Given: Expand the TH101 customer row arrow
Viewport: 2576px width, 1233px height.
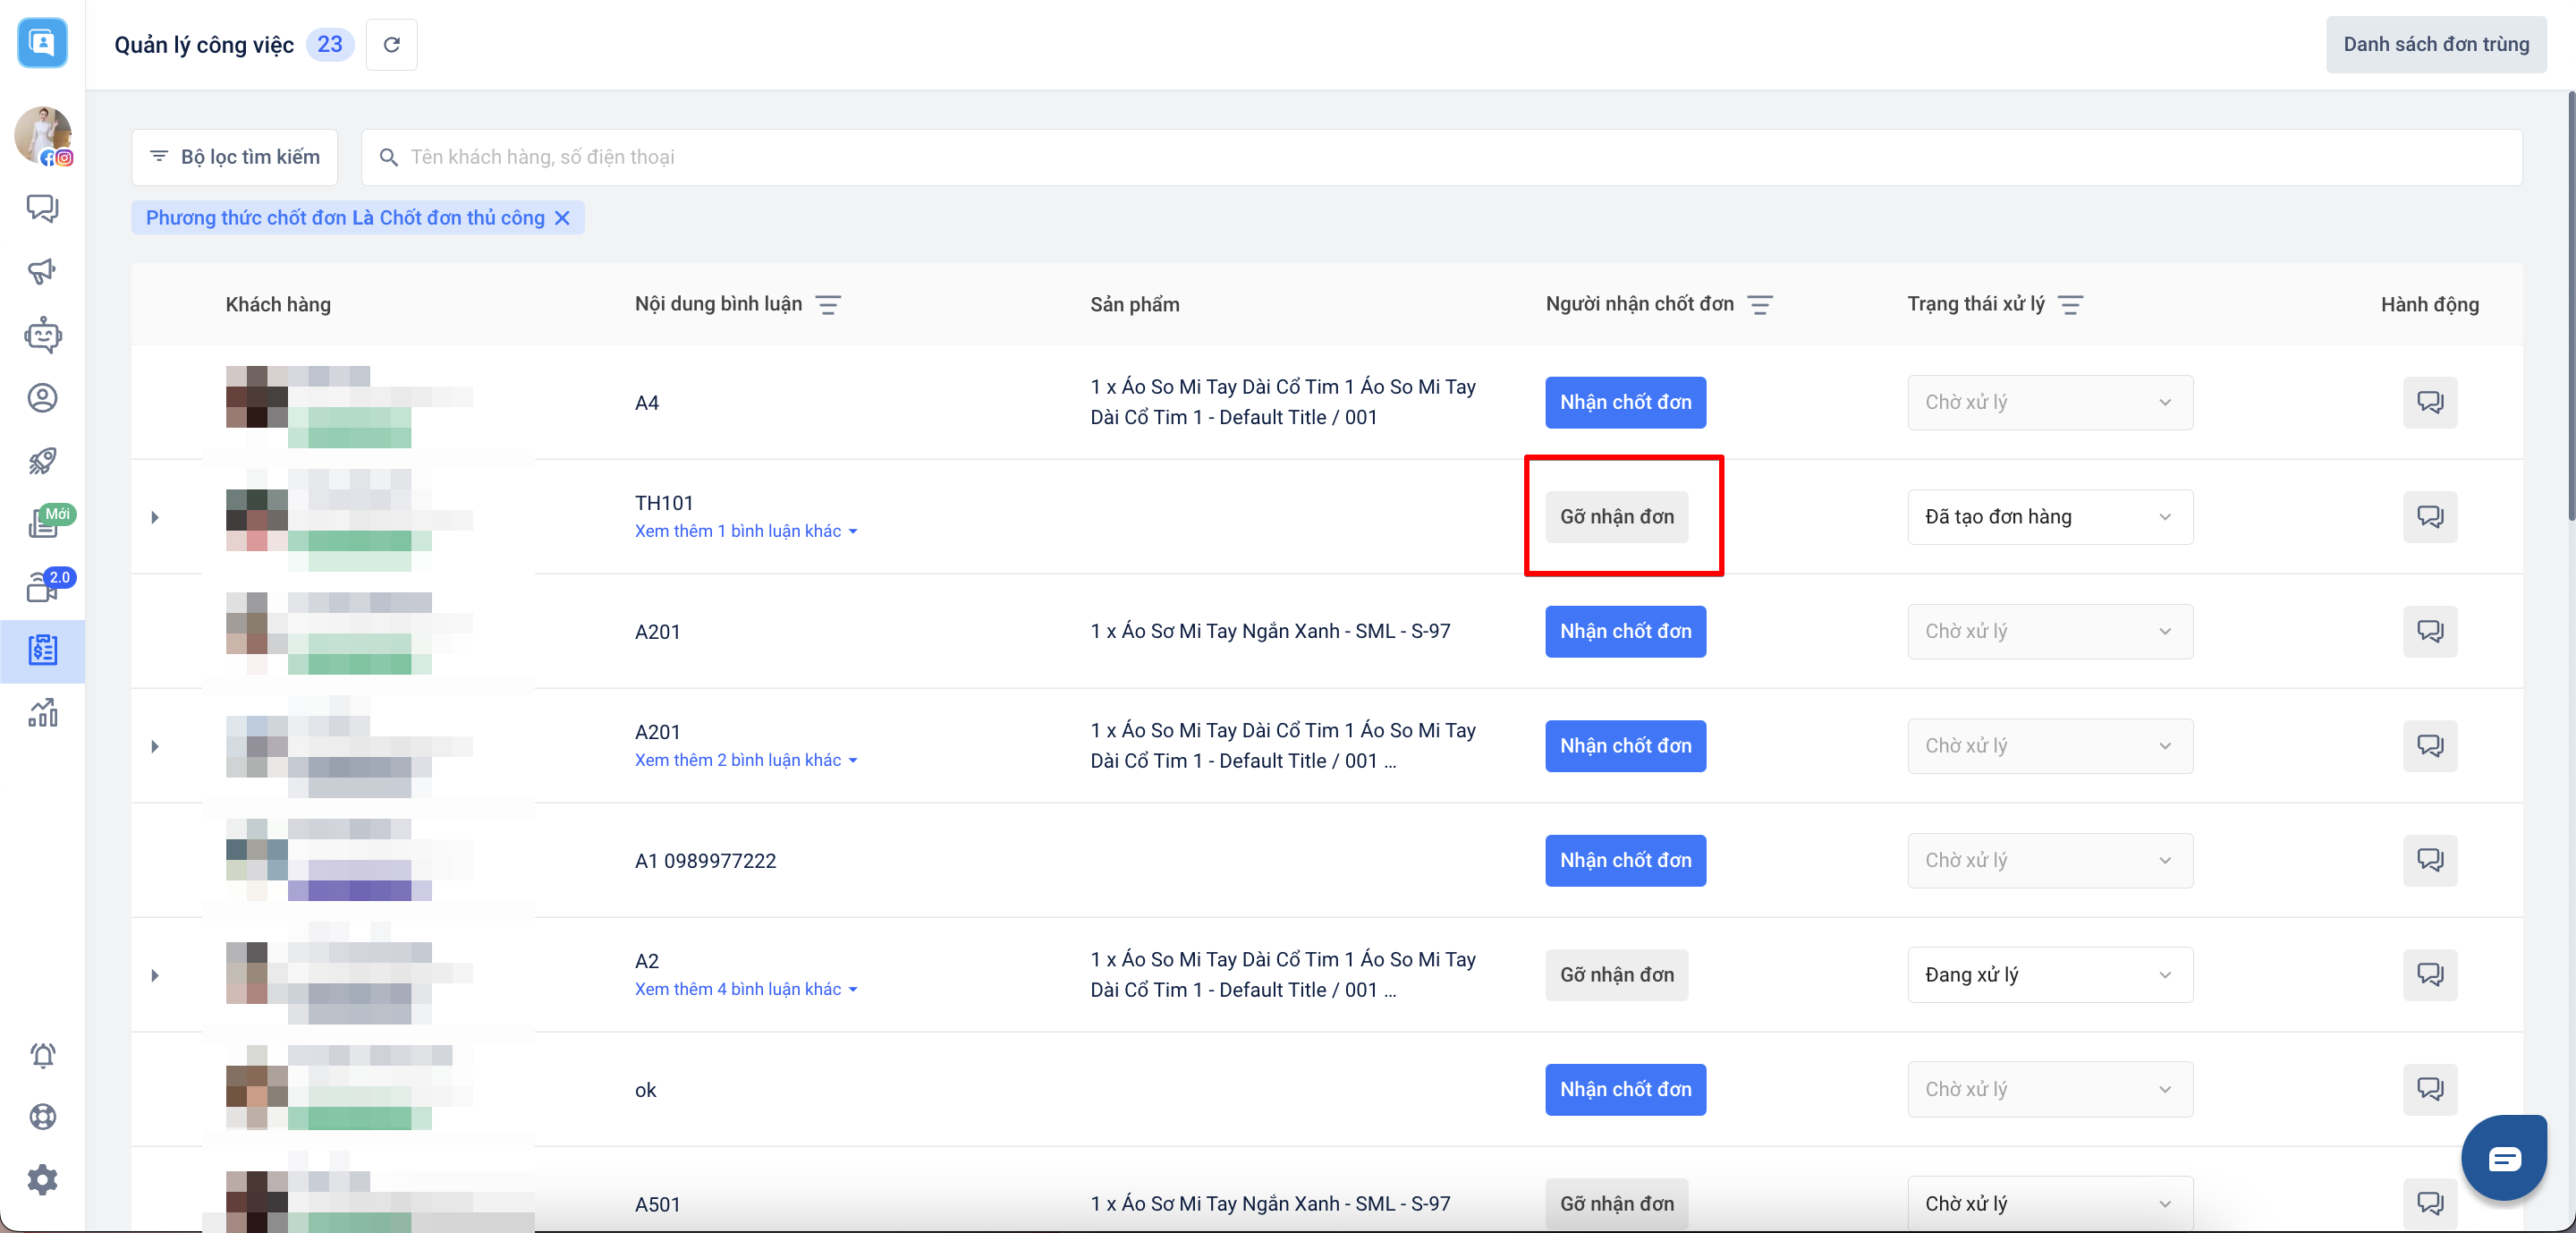Looking at the screenshot, I should pos(155,517).
